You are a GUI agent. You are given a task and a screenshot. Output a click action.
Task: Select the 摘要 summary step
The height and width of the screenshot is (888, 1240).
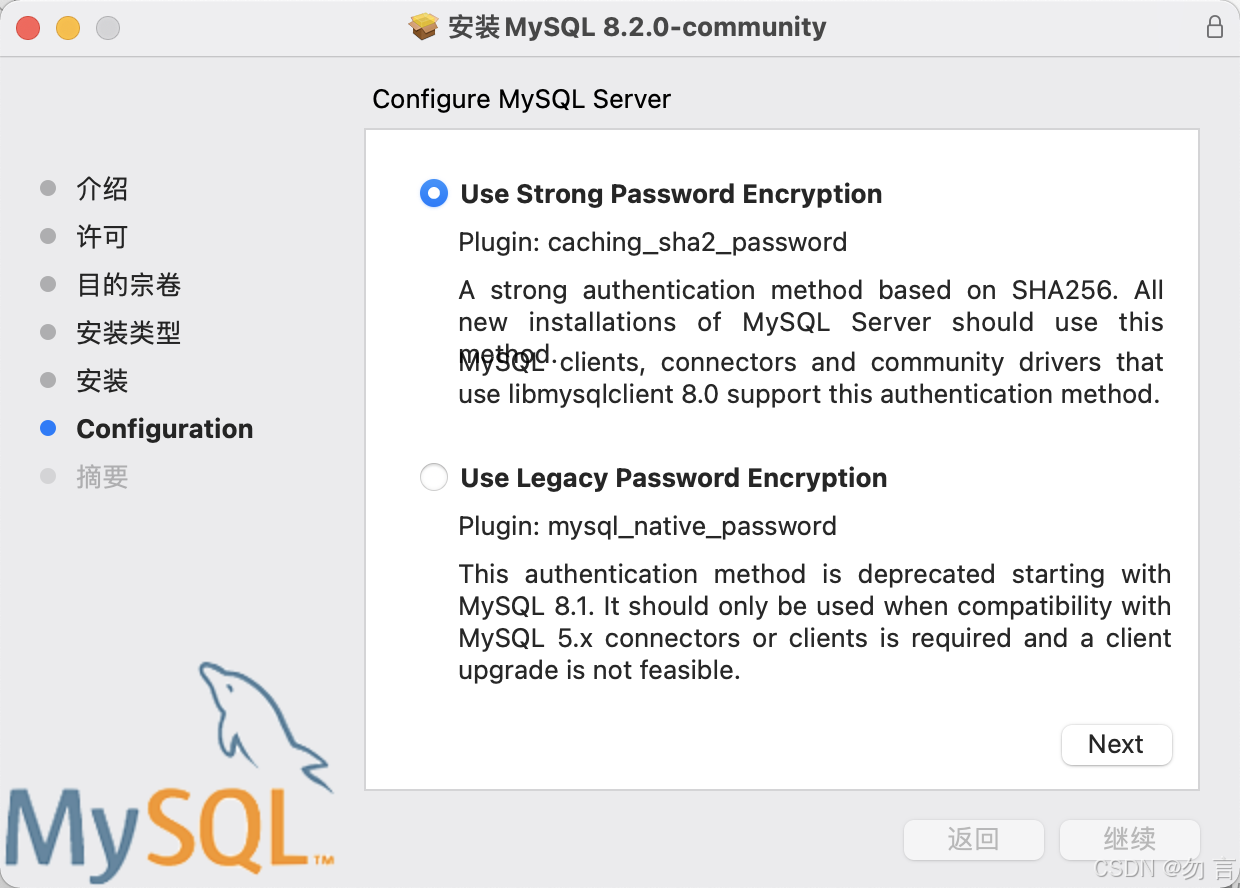(x=102, y=476)
